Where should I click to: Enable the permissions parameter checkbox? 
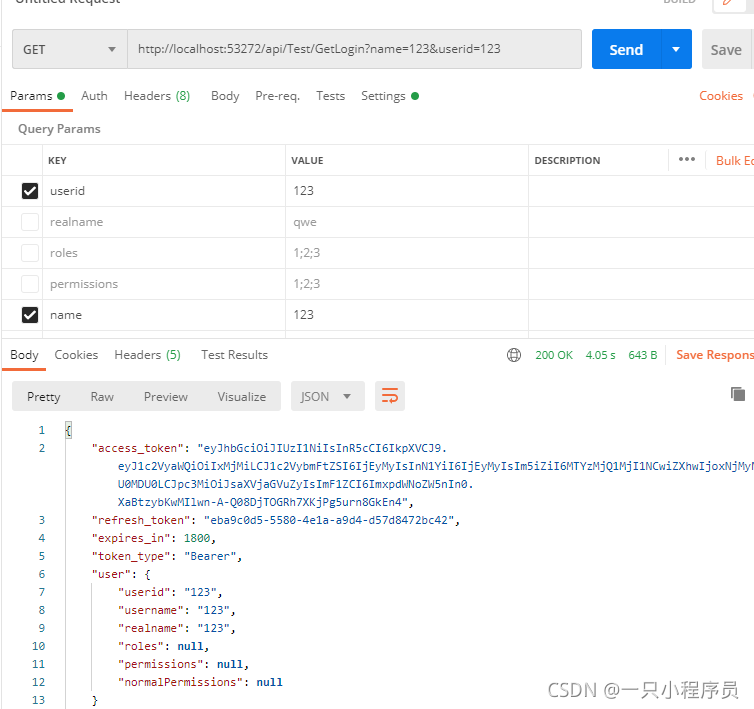click(x=30, y=284)
